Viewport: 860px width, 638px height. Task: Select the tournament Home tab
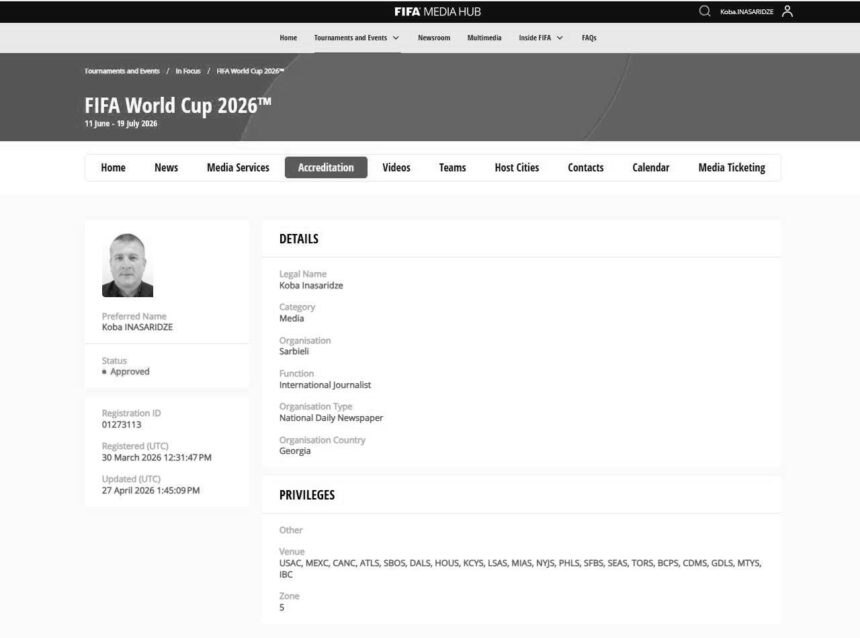pos(113,167)
